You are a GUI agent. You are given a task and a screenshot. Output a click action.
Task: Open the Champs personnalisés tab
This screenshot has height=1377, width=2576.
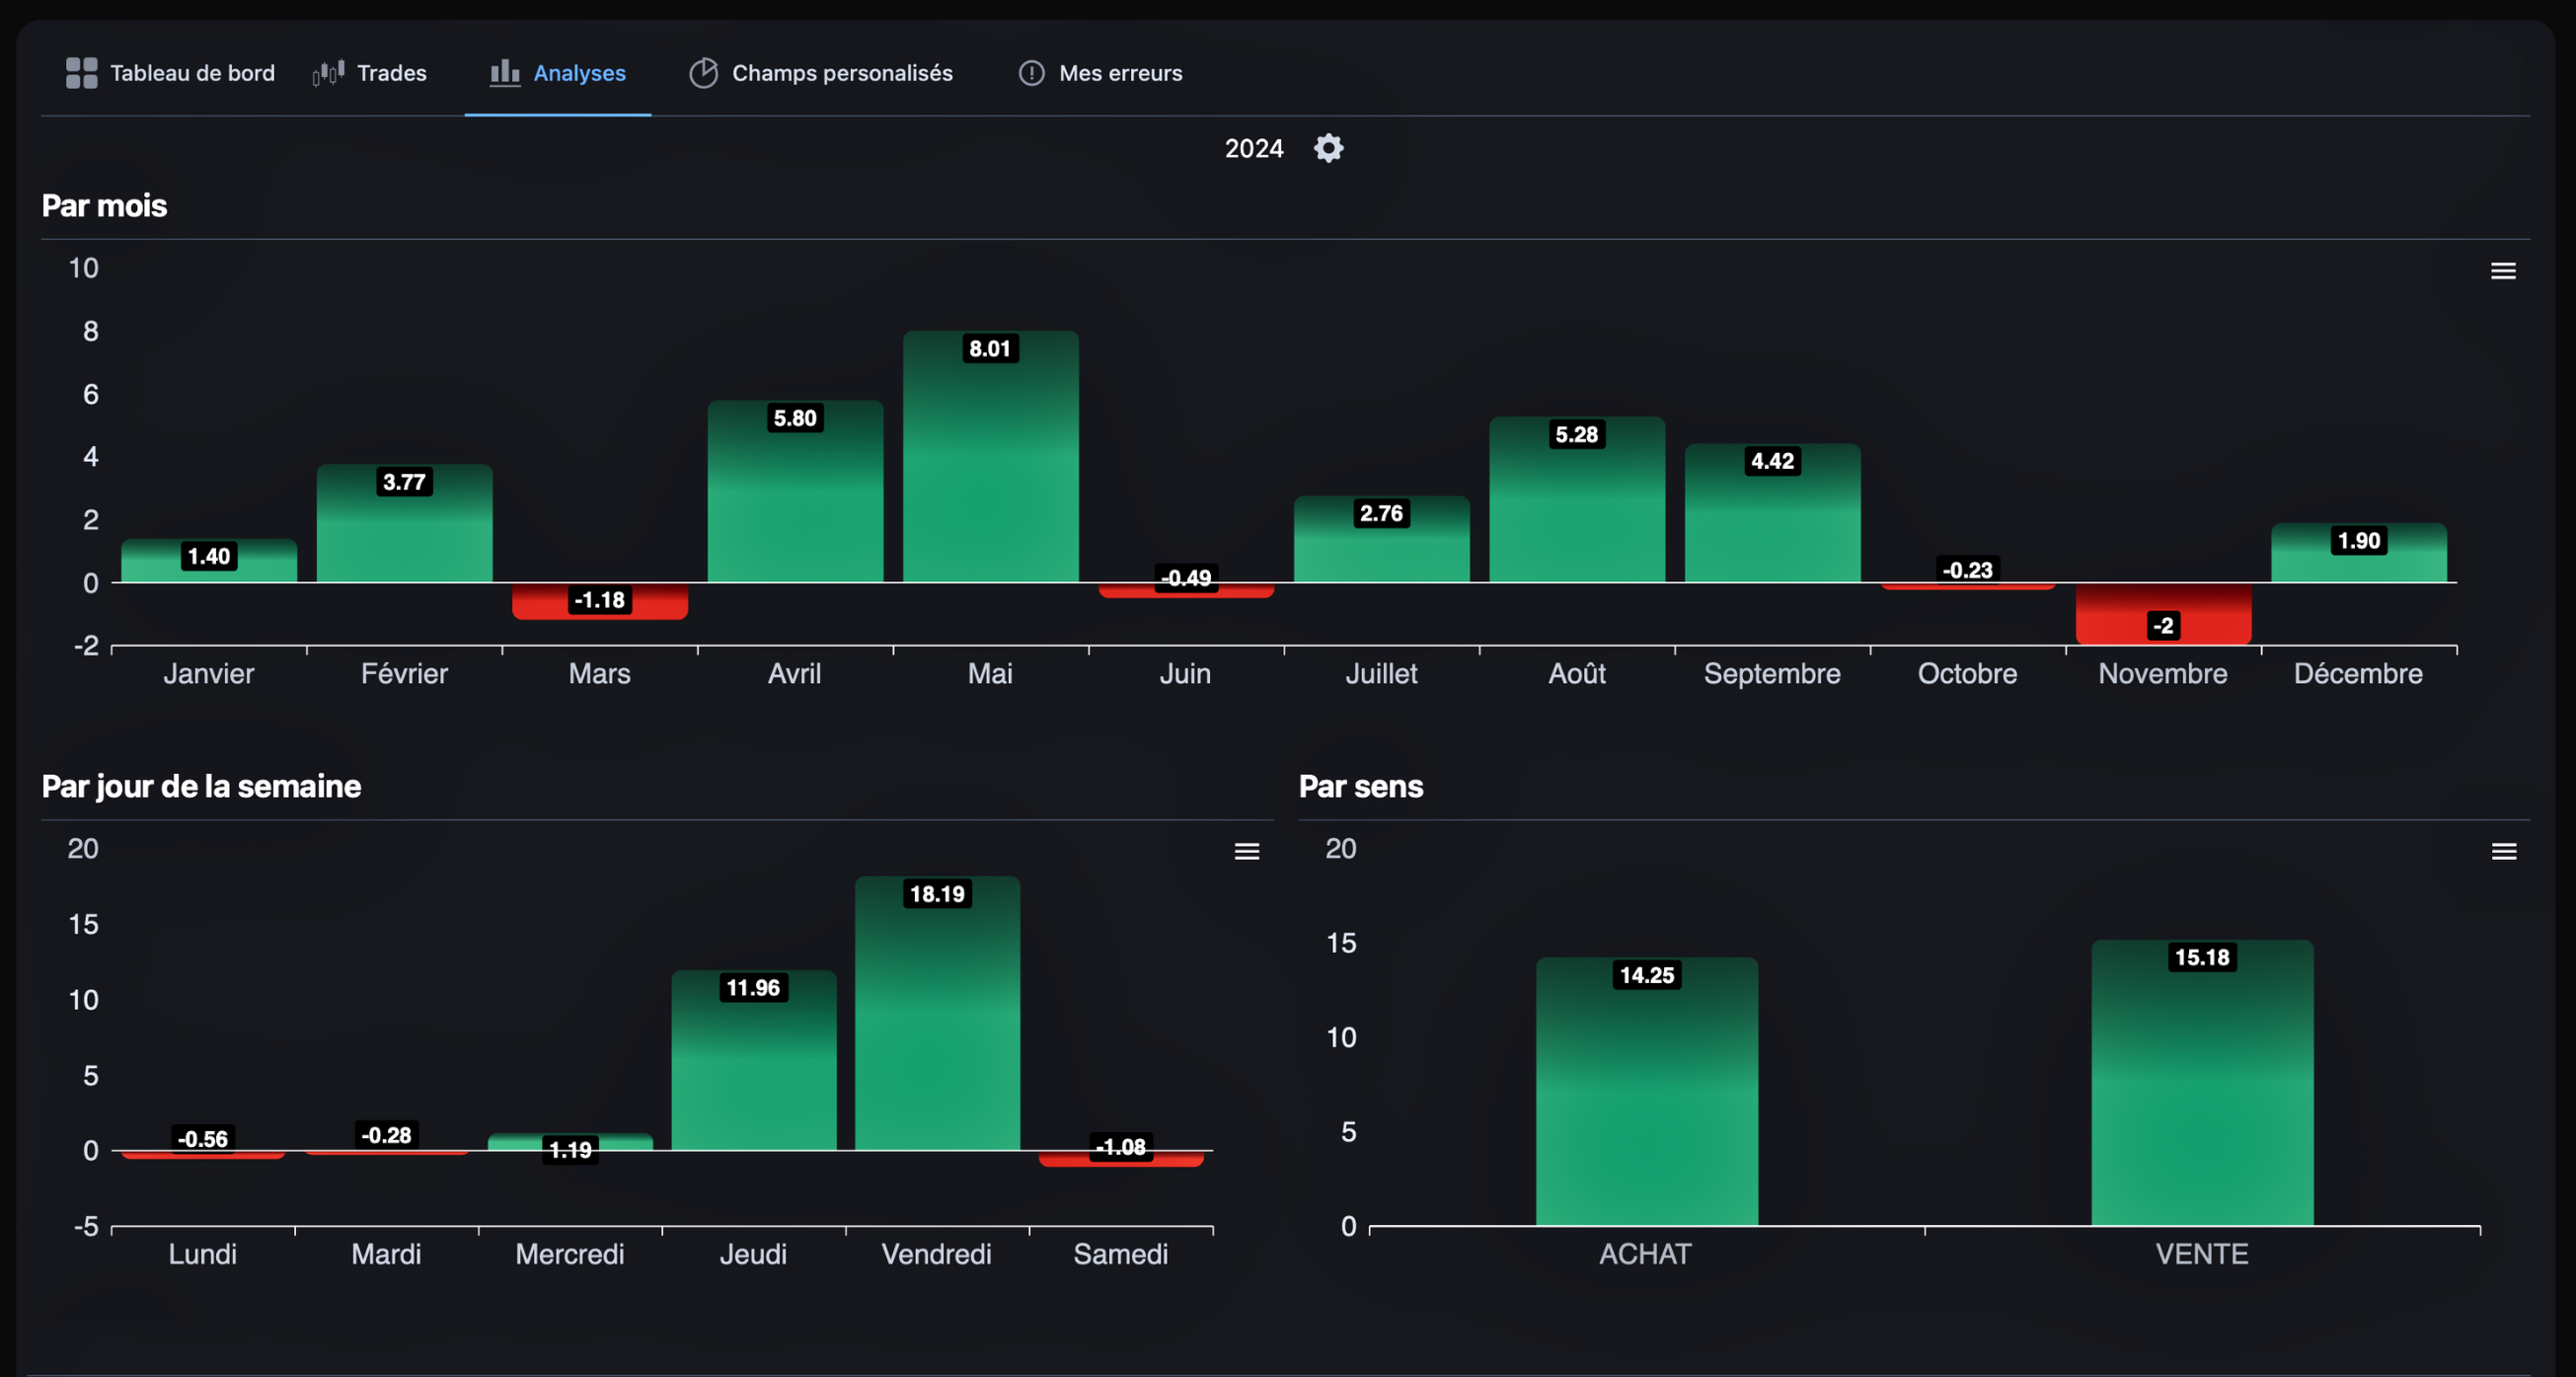(x=841, y=73)
